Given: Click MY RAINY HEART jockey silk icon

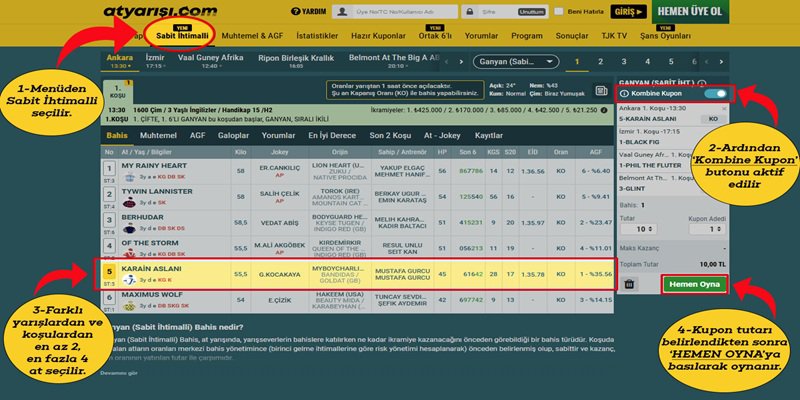Looking at the screenshot, I should 129,177.
